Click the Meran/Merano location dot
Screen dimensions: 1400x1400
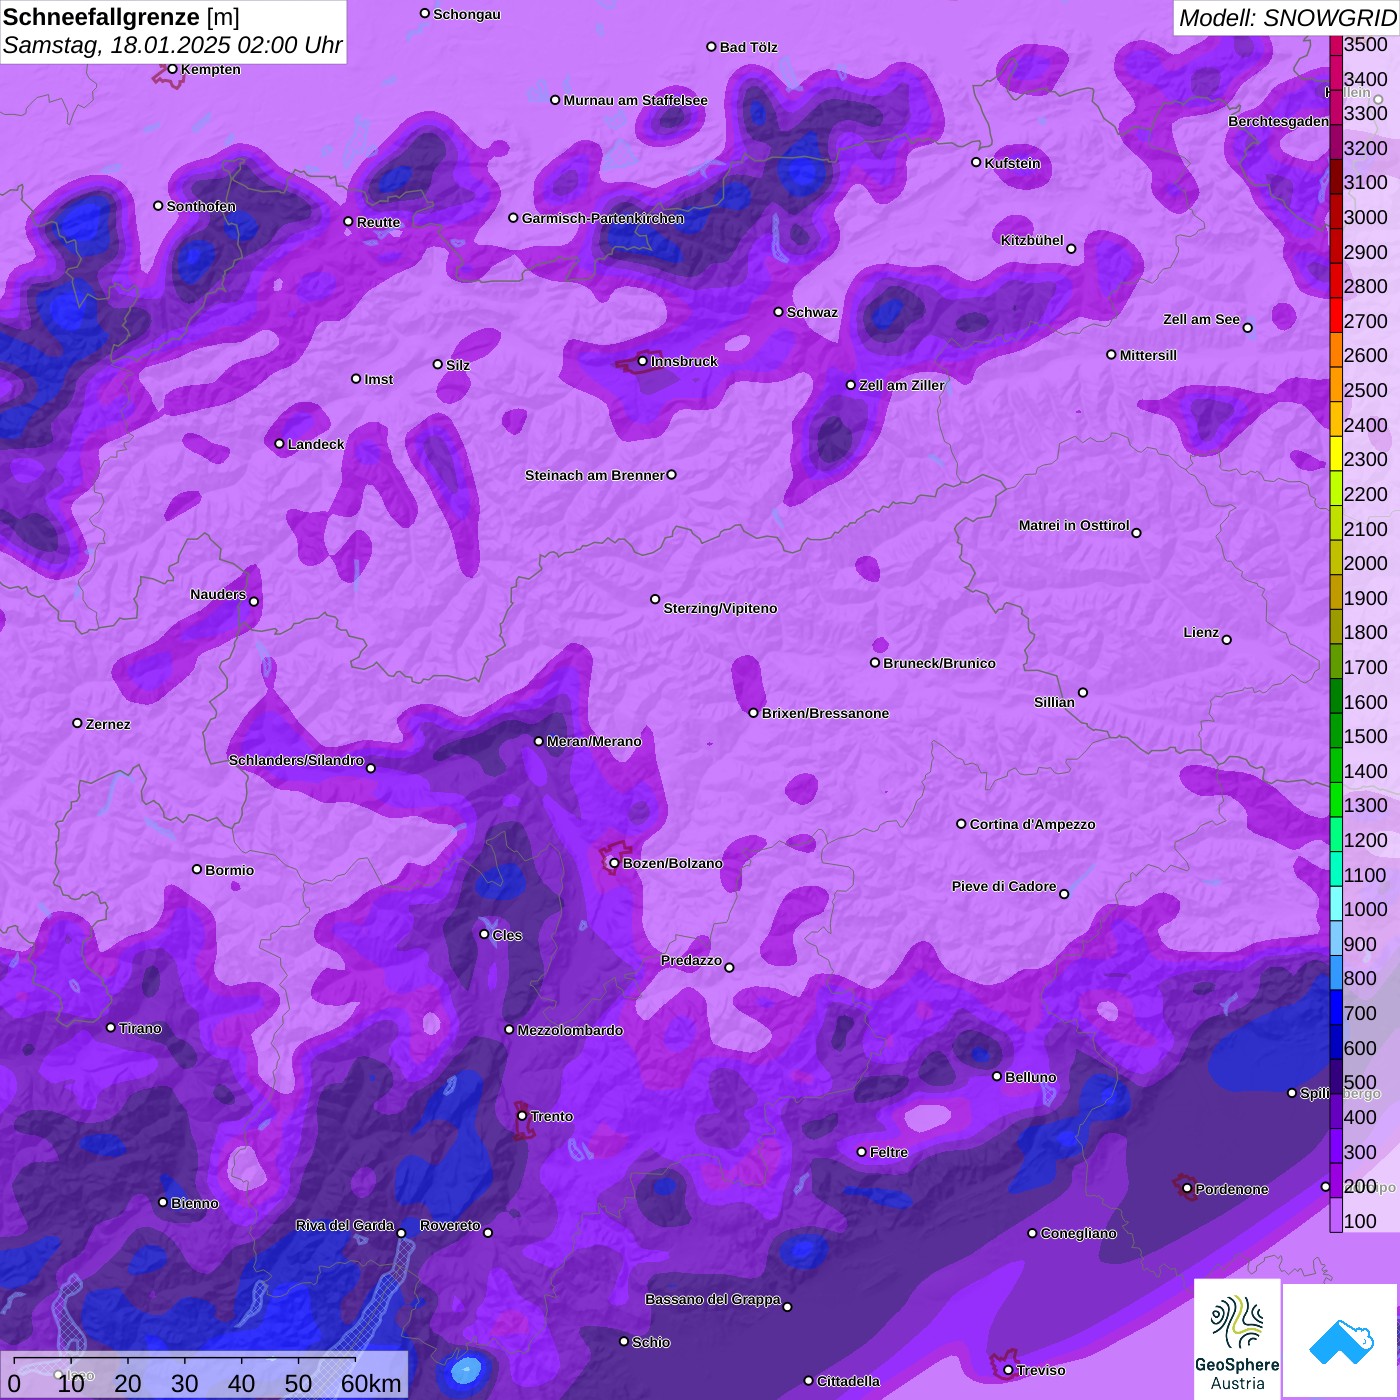538,741
